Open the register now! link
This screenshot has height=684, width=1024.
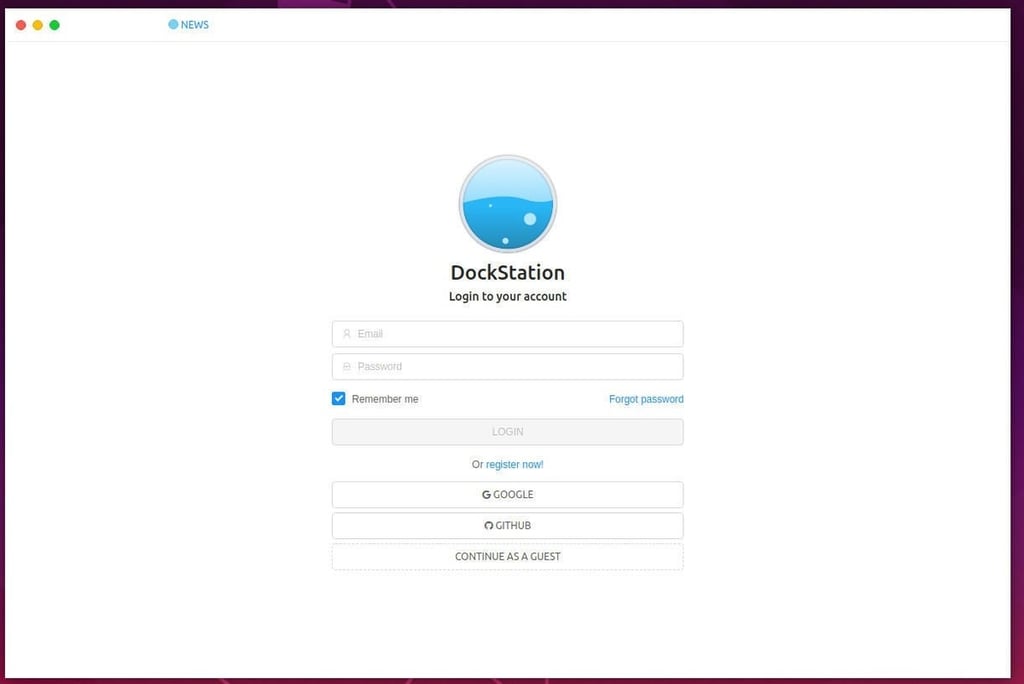(515, 464)
